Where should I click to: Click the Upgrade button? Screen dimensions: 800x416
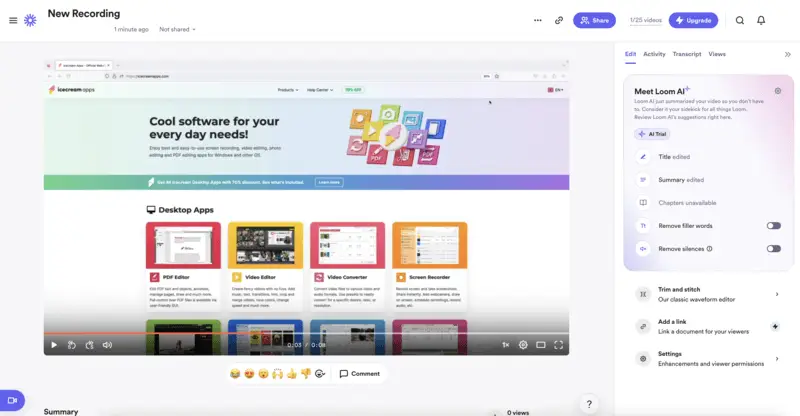click(693, 20)
